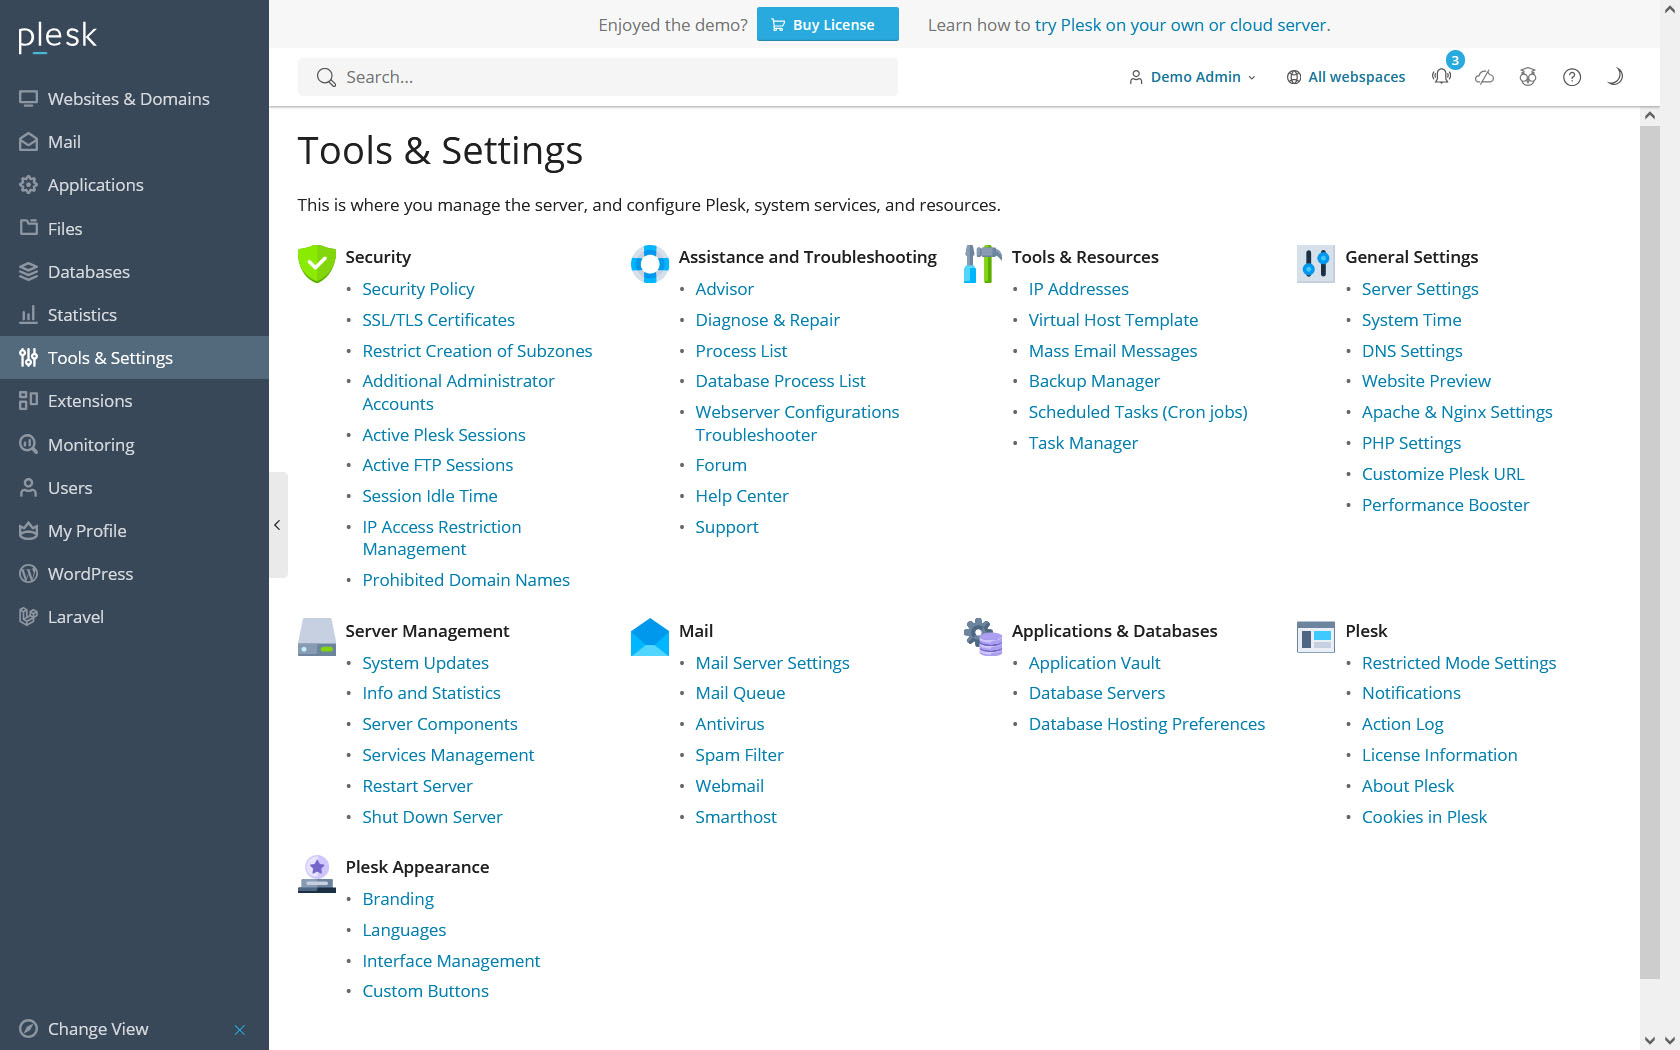
Task: Go to Extensions in the sidebar
Action: (x=90, y=401)
